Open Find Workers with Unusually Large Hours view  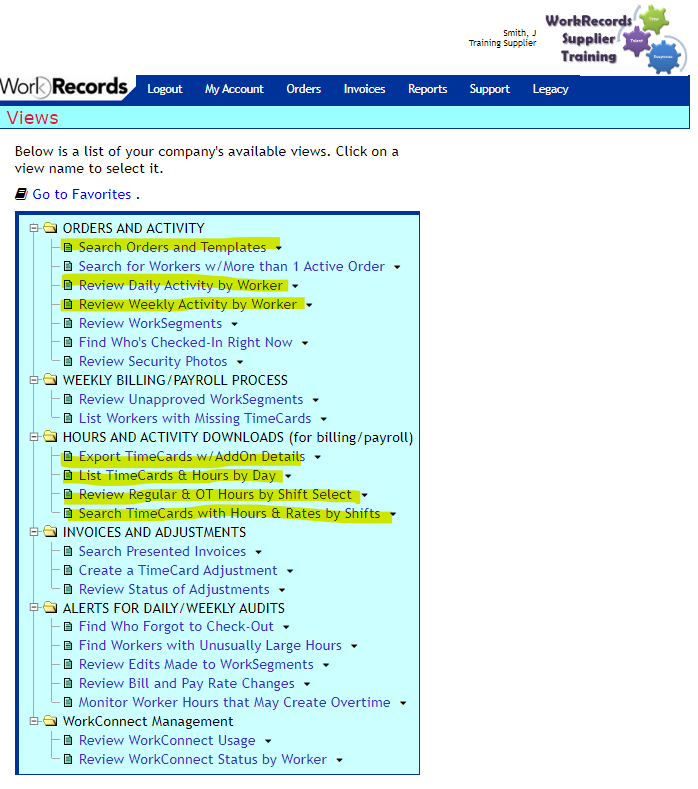(210, 646)
